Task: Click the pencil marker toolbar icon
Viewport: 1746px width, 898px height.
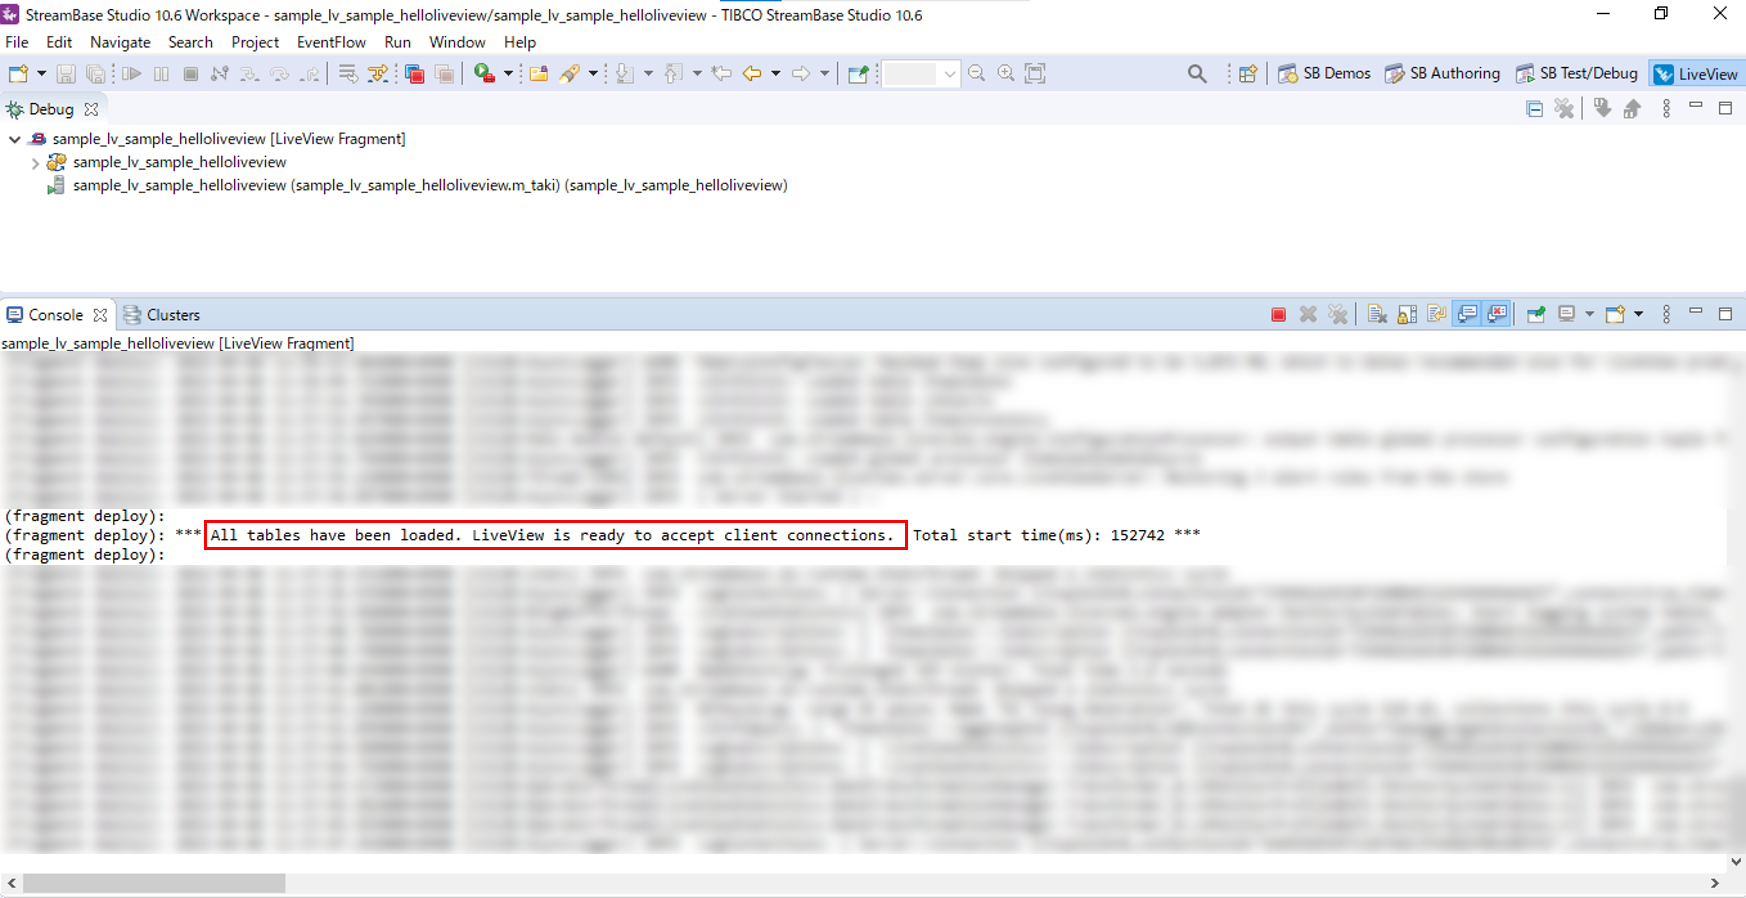Action: coord(570,74)
